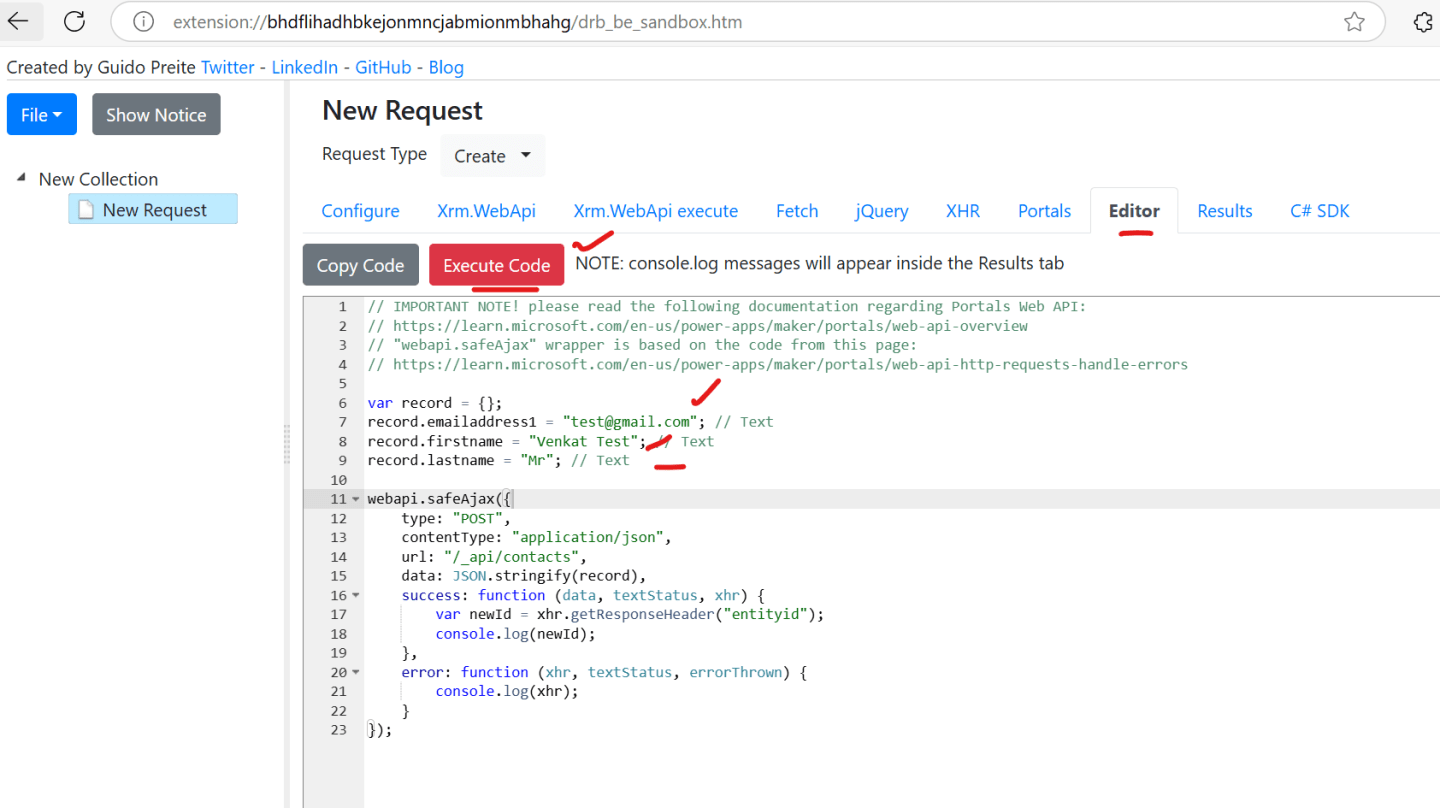Click the Copy Code button
This screenshot has width=1440, height=808.
360,264
